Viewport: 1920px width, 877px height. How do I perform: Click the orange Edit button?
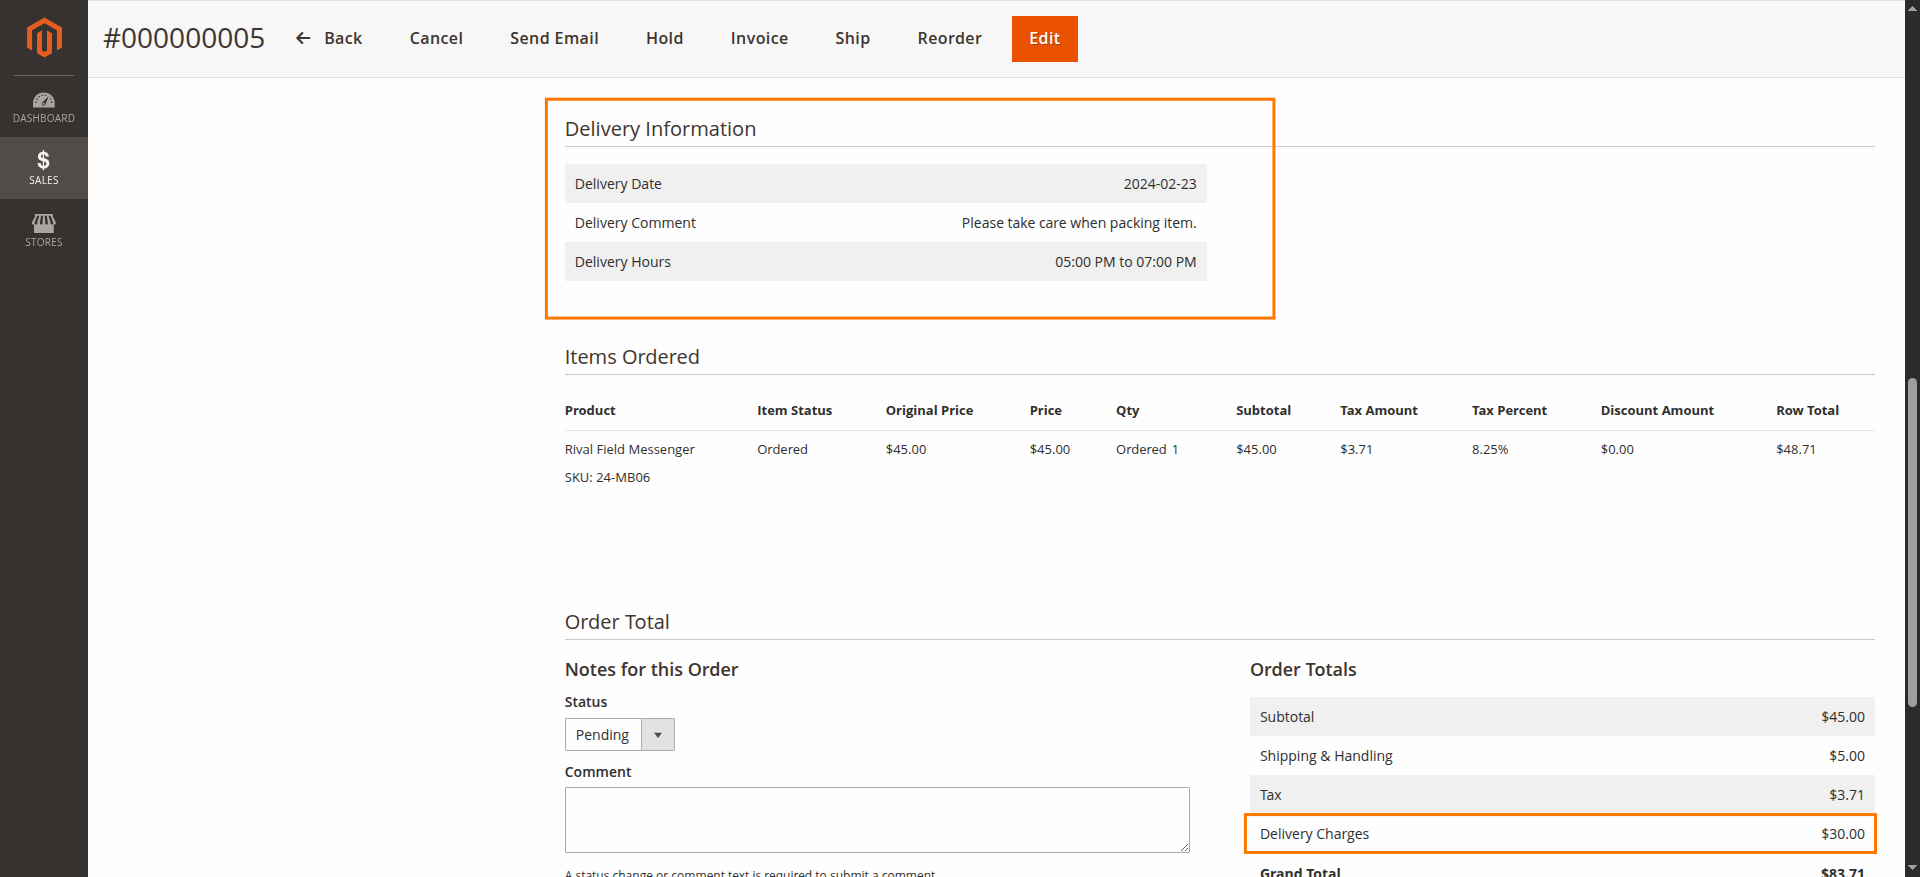click(x=1044, y=39)
